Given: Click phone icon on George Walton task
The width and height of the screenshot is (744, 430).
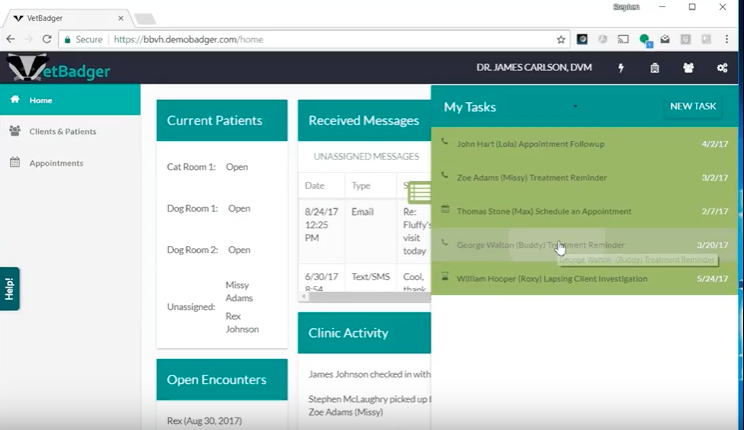Looking at the screenshot, I should [x=445, y=243].
